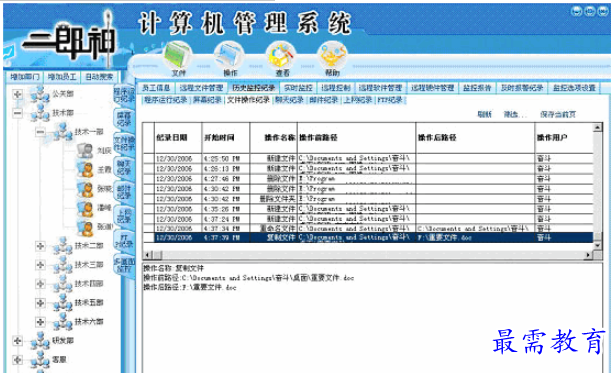Click the table scrollbar down arrow
This screenshot has width=614, height=373.
597,245
